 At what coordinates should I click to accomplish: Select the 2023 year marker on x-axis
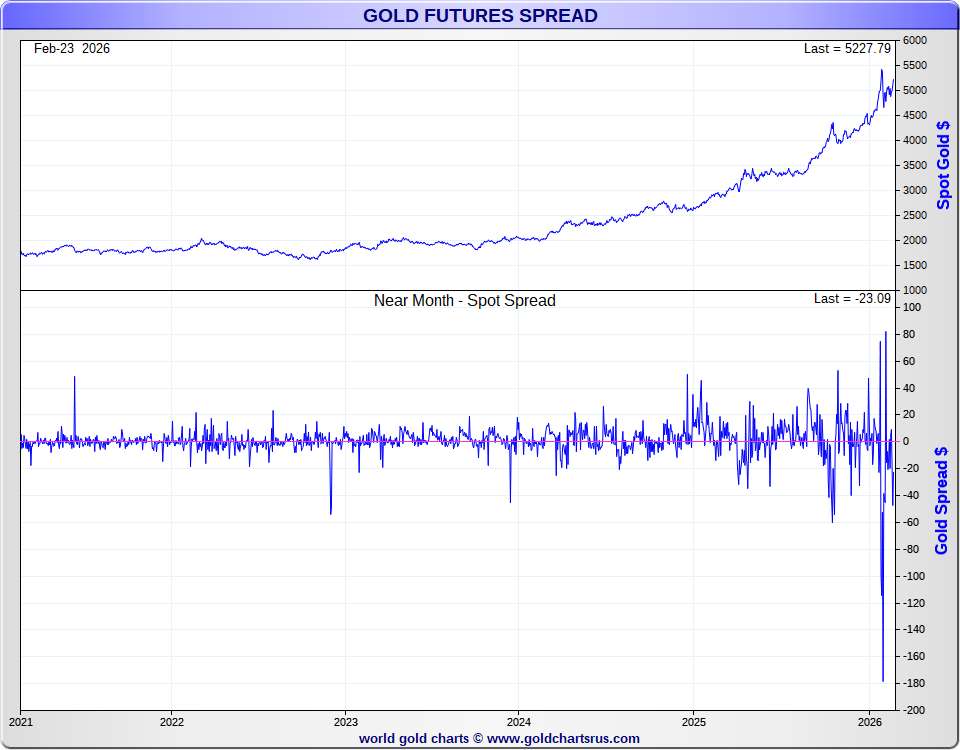[346, 721]
